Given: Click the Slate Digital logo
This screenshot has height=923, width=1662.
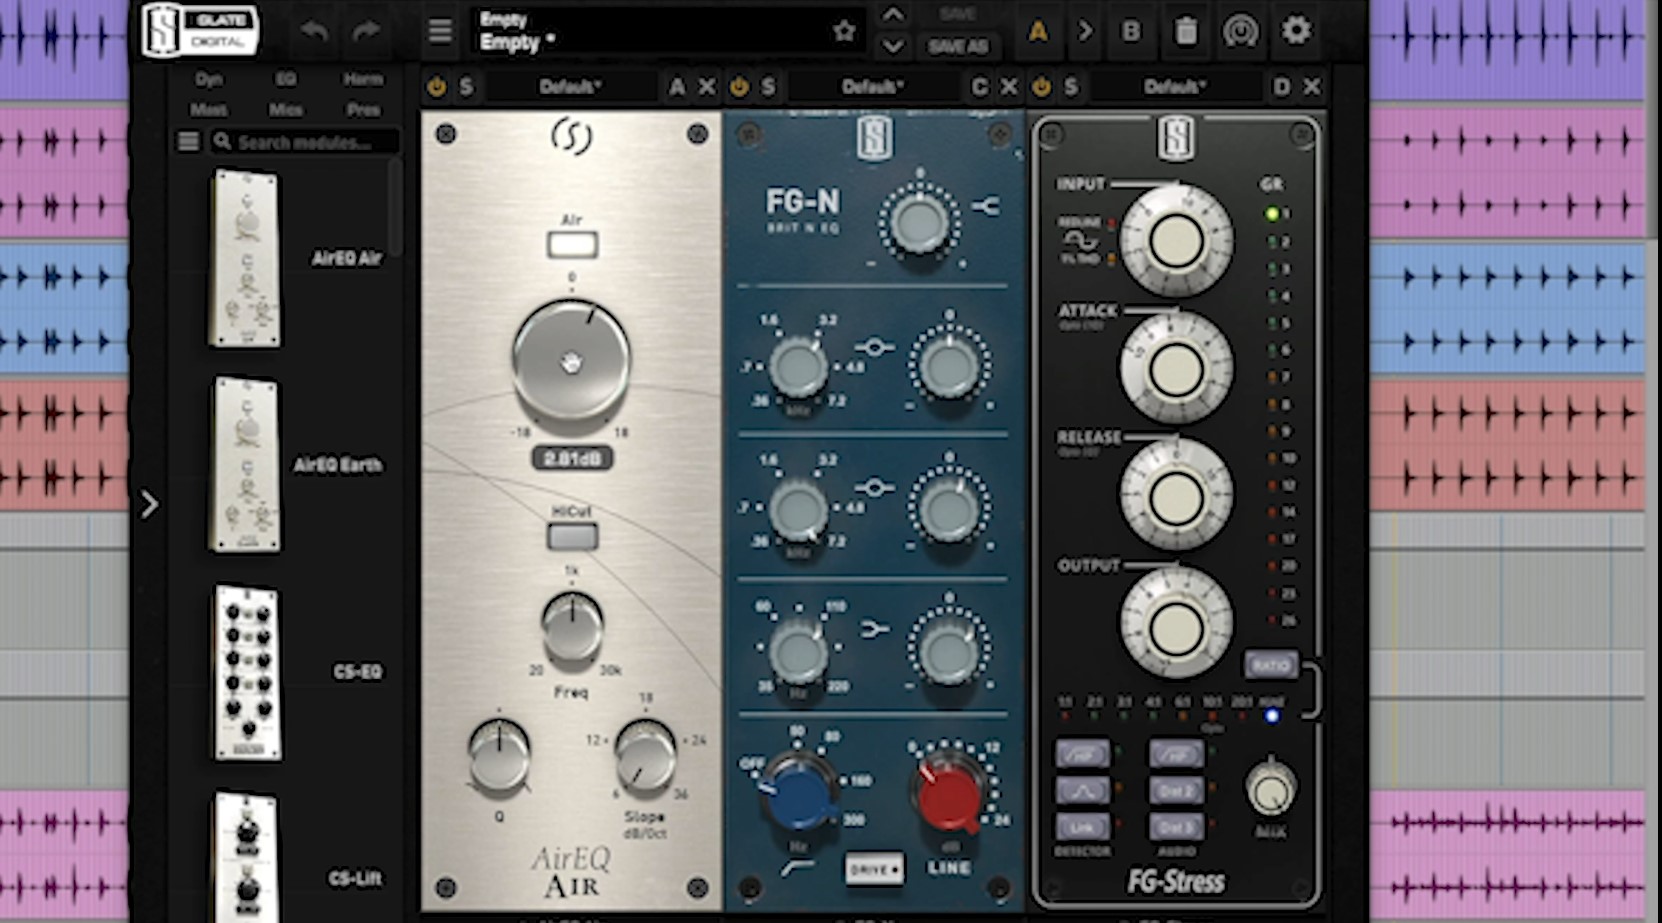Looking at the screenshot, I should click(200, 30).
